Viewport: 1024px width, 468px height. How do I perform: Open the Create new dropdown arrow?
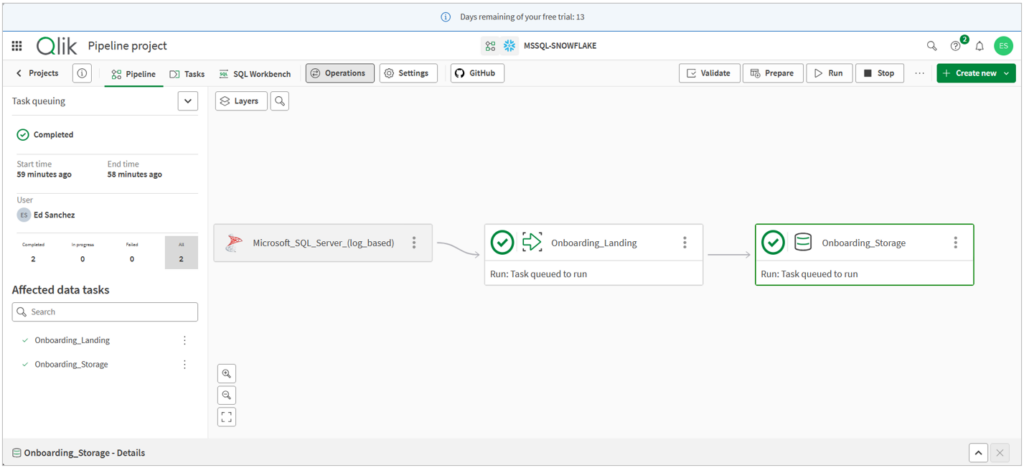click(x=1006, y=73)
